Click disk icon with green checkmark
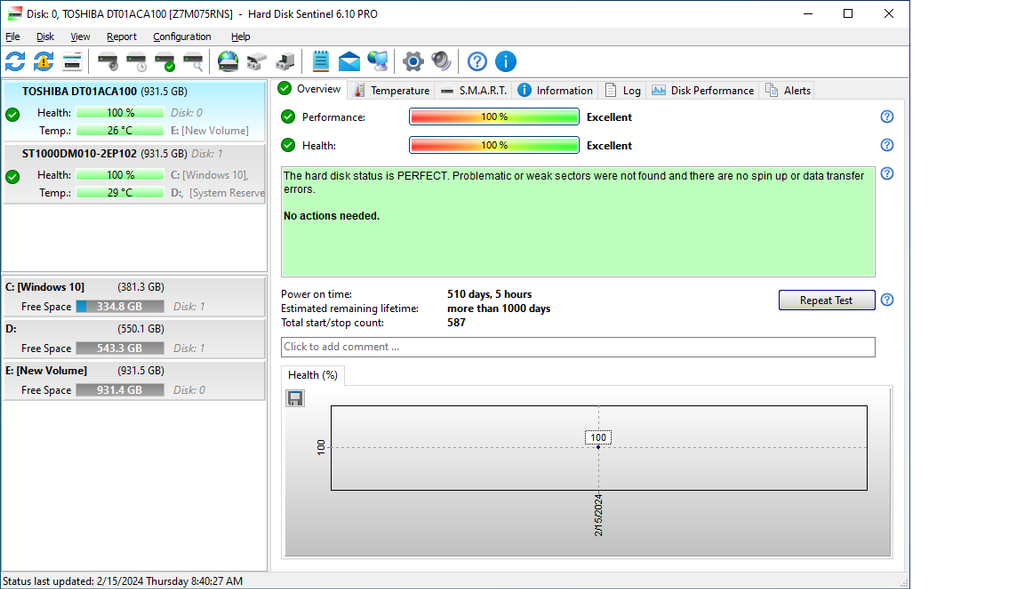This screenshot has width=1024, height=589. click(165, 62)
